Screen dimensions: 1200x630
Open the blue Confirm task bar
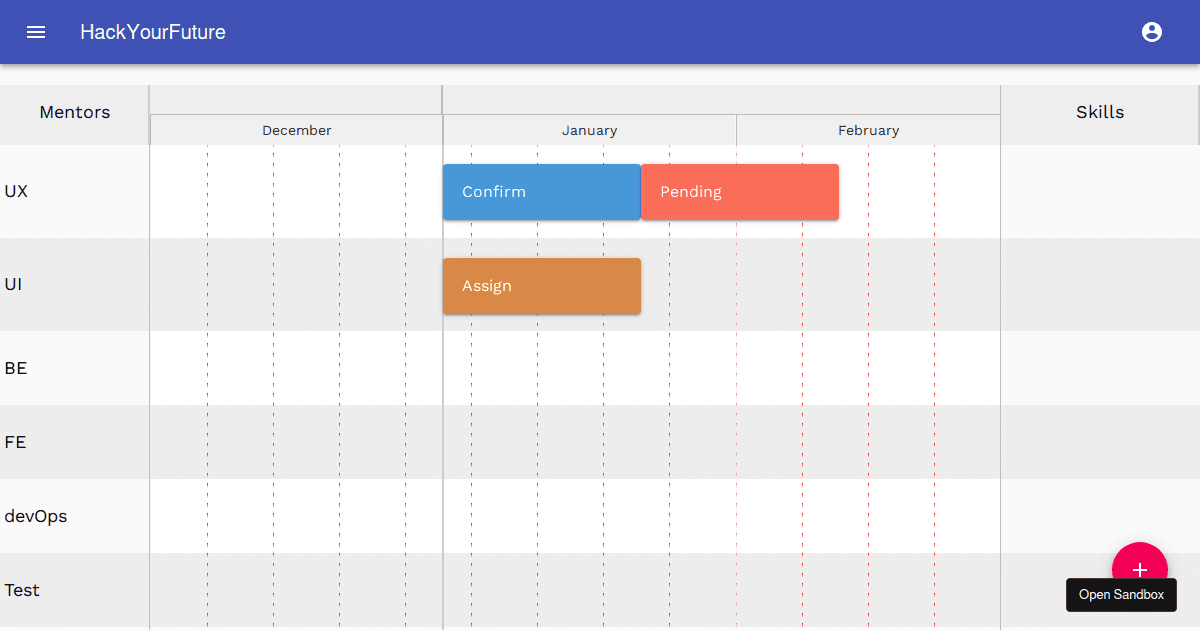point(542,192)
